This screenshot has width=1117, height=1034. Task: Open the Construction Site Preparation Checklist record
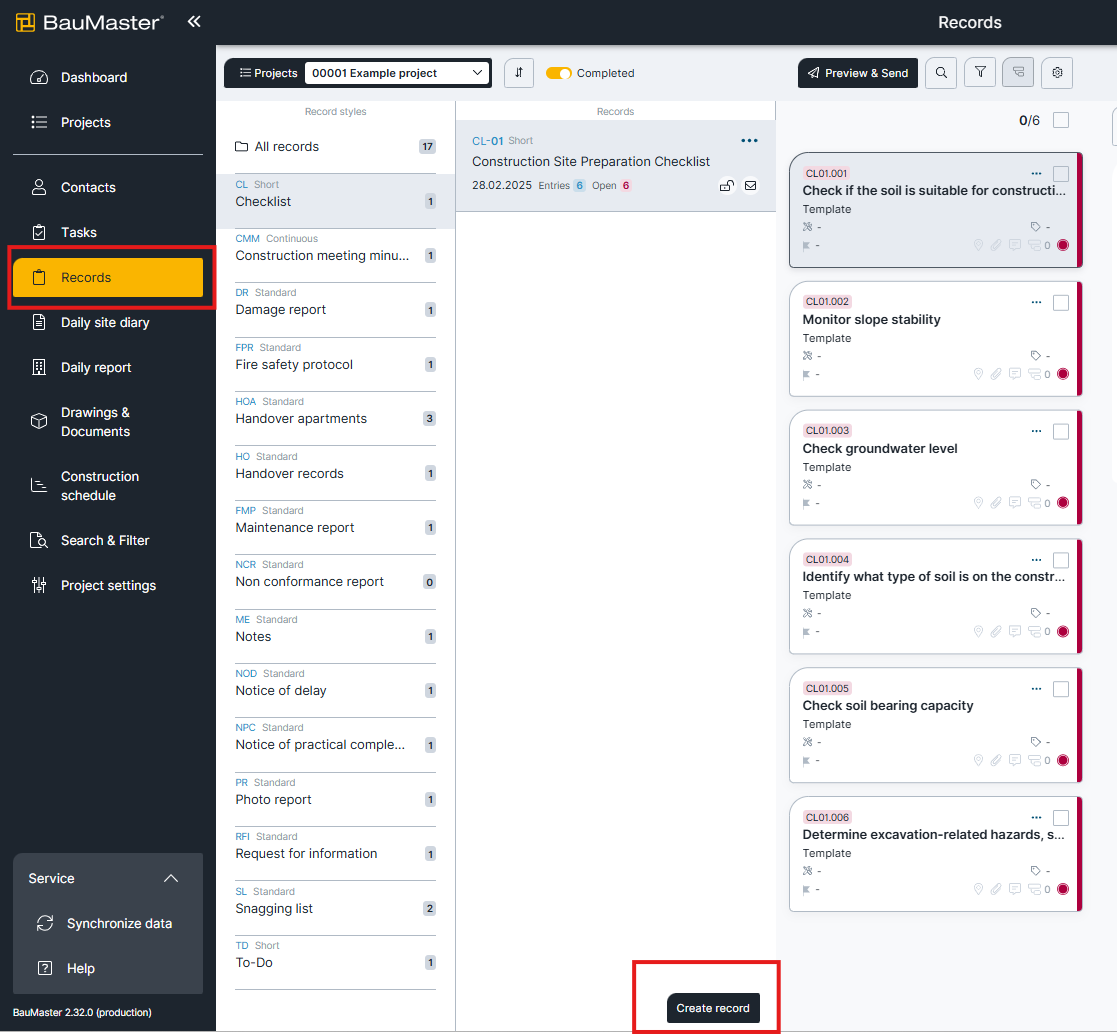(x=615, y=165)
